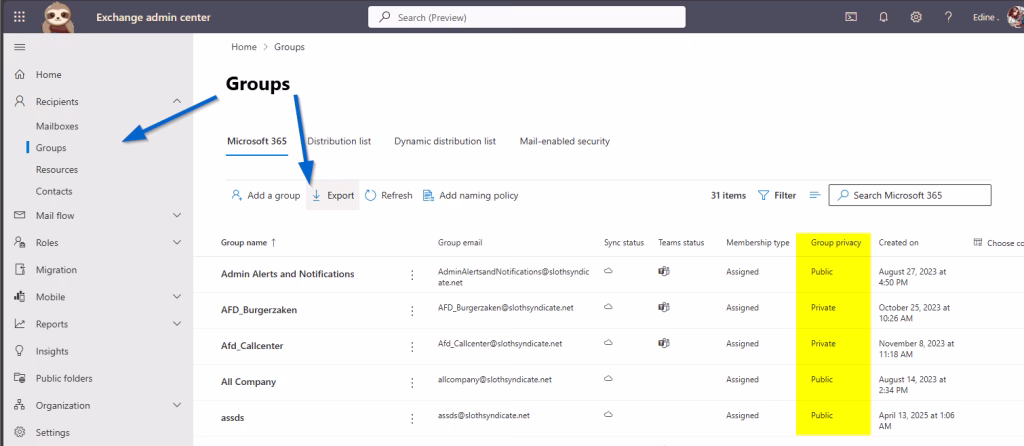Open the app launcher waffle icon
The image size is (1024, 446).
coord(20,17)
